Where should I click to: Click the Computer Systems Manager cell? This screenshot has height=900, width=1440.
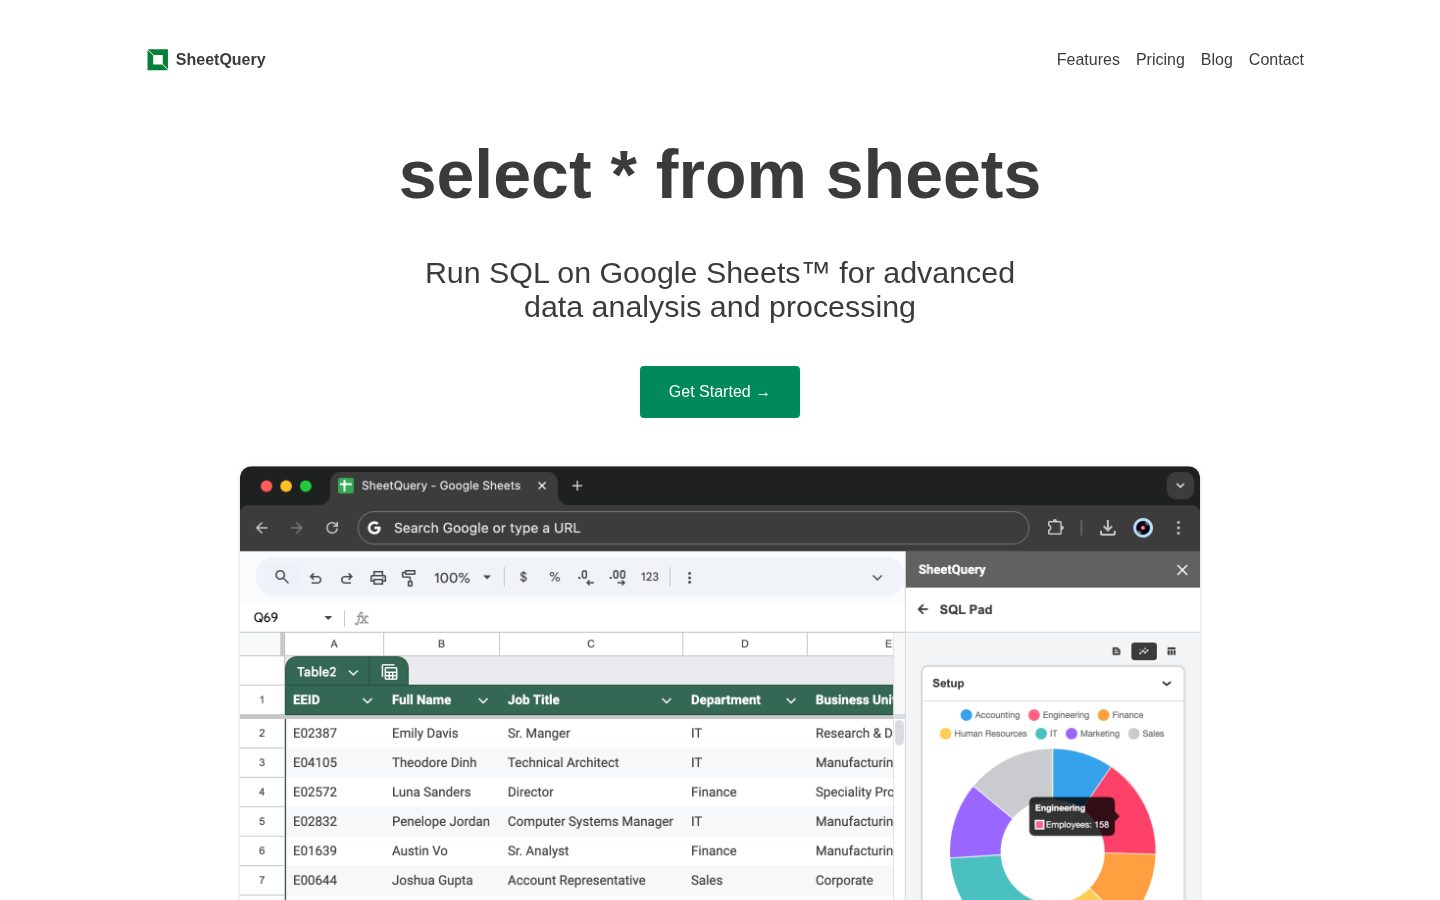[591, 821]
